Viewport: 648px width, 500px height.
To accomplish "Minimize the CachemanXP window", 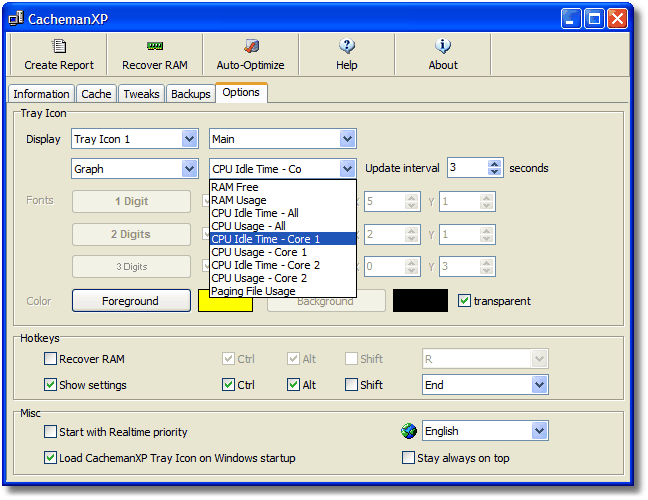I will (571, 19).
